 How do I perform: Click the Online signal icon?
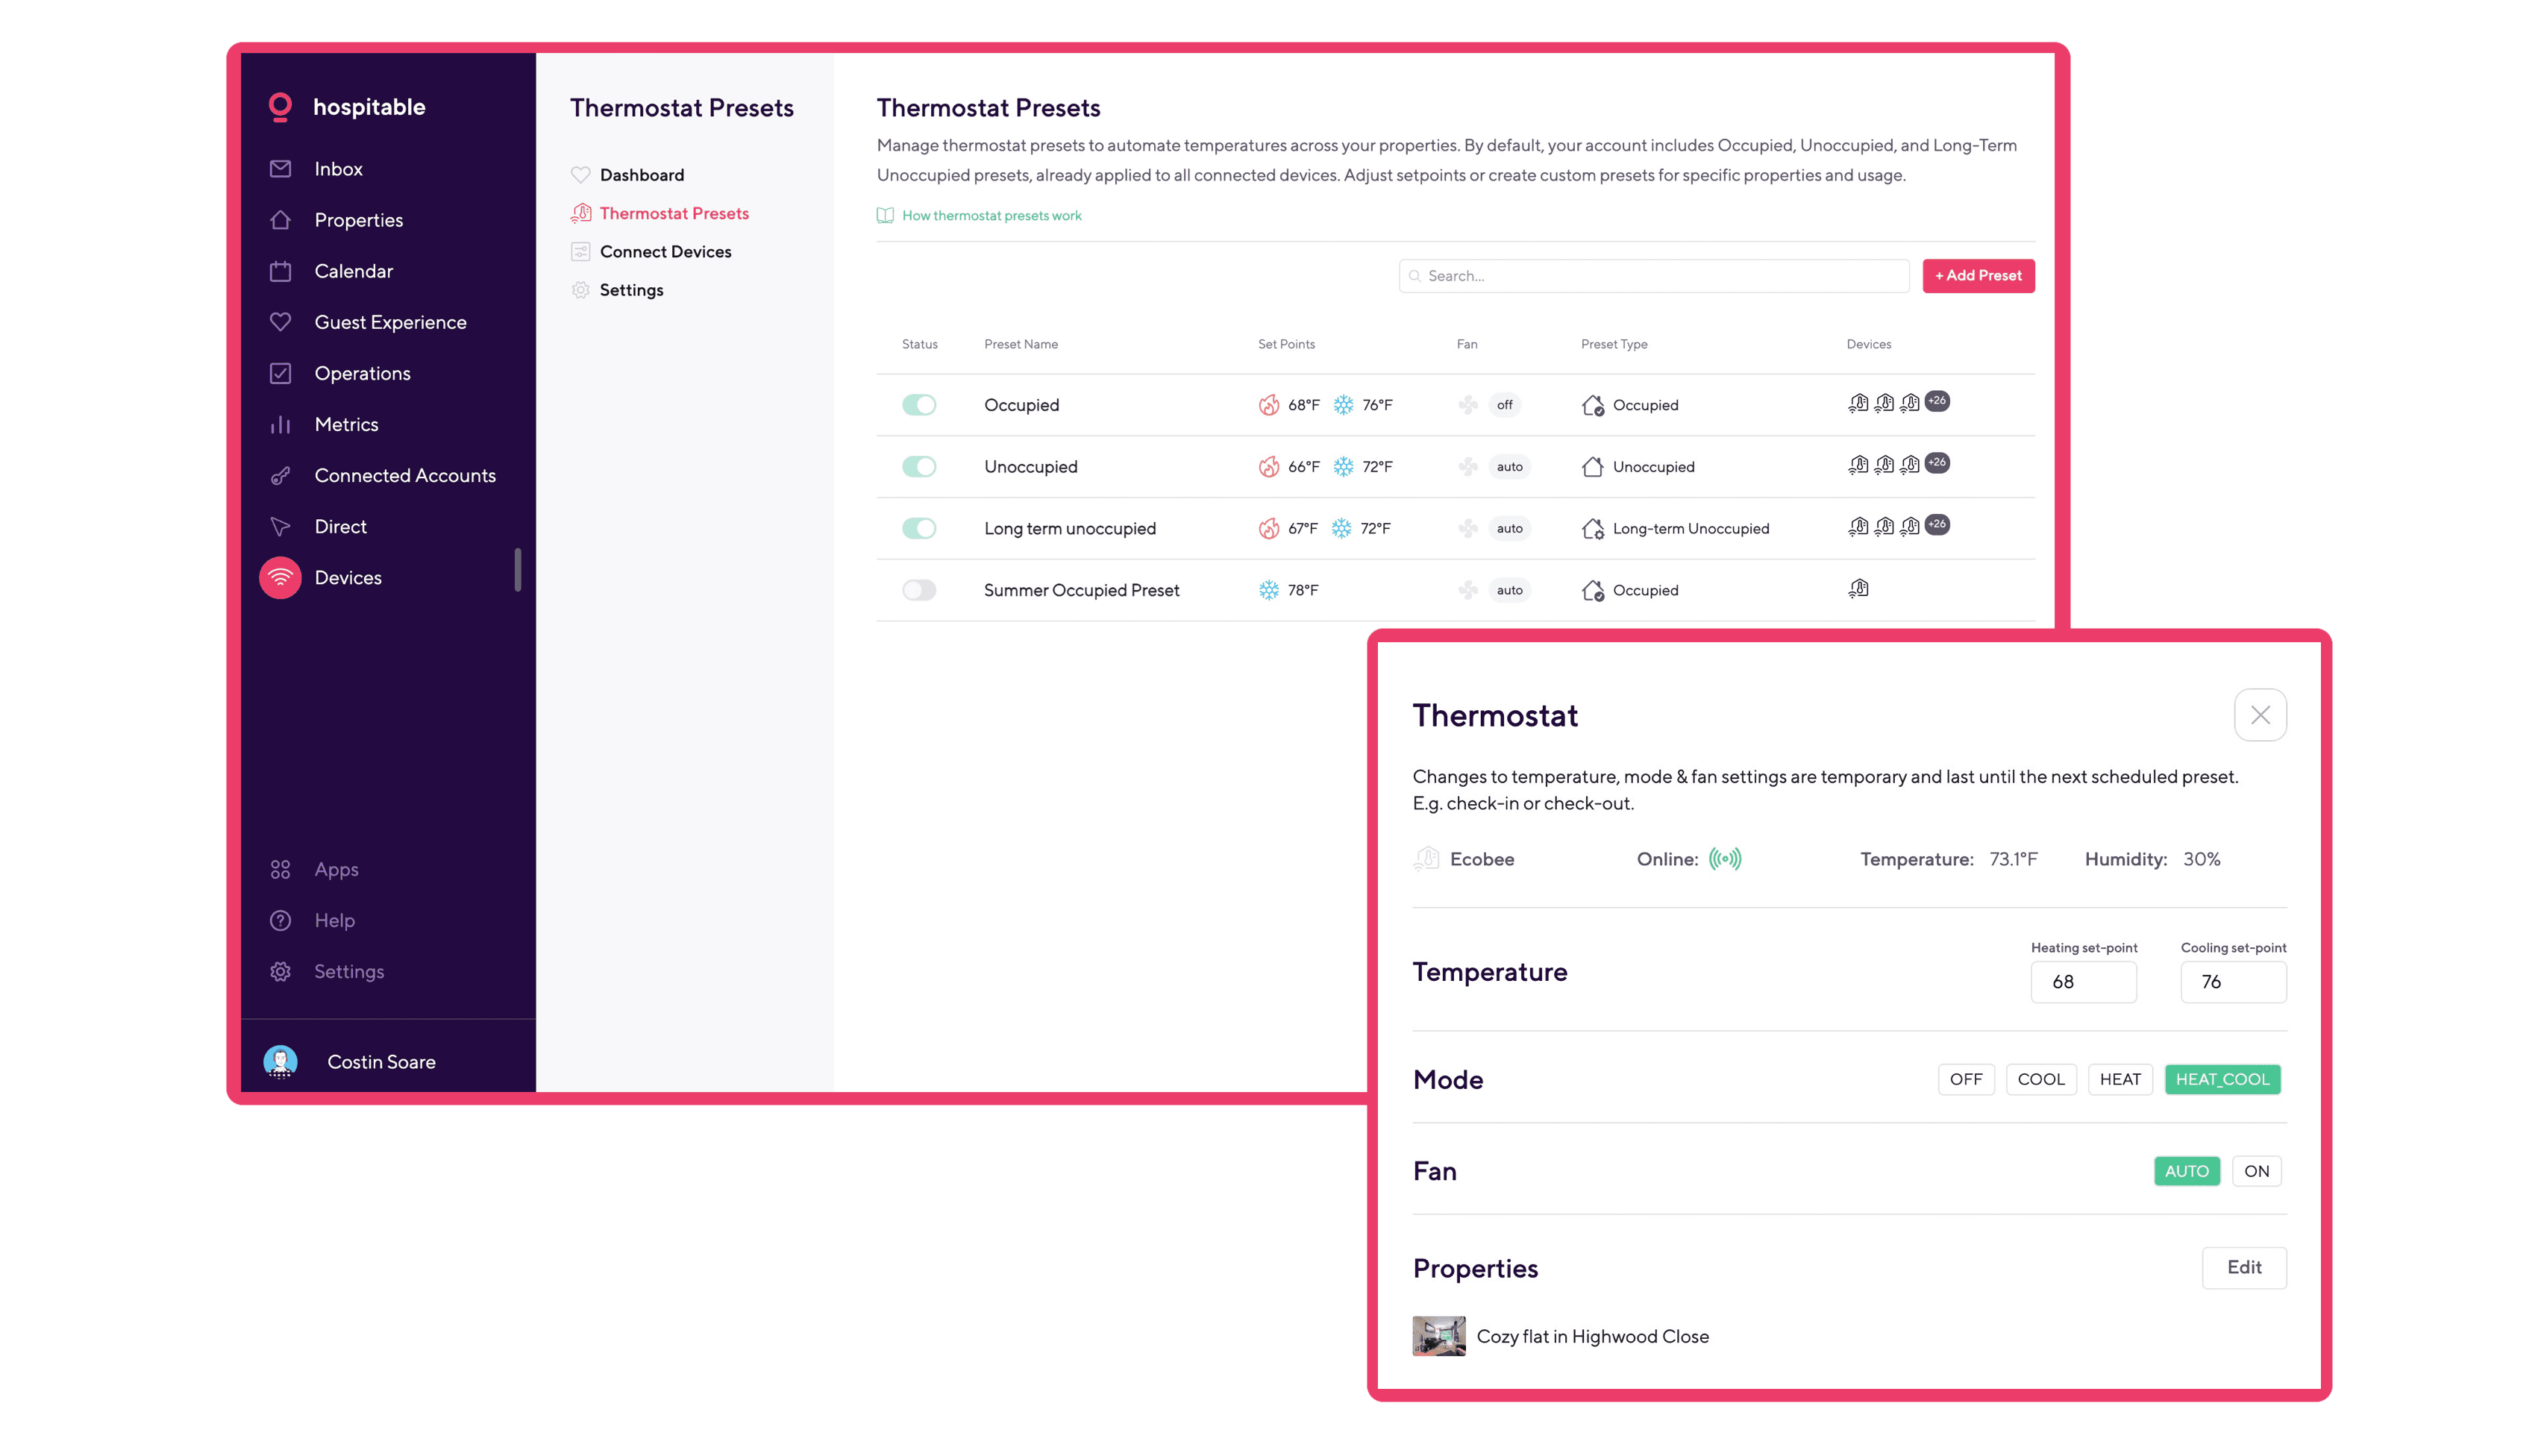tap(1725, 859)
